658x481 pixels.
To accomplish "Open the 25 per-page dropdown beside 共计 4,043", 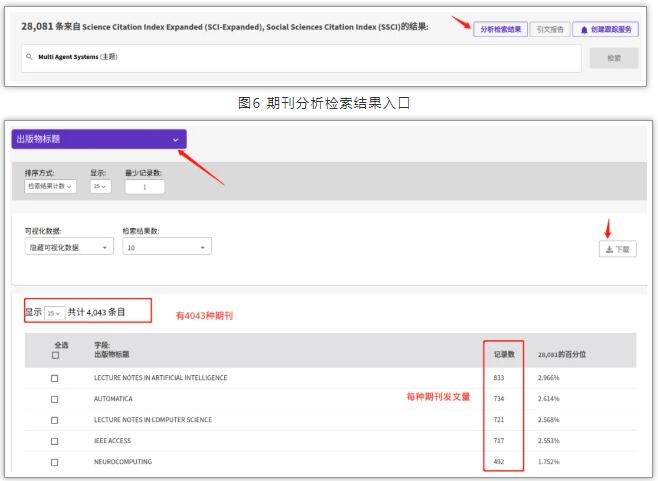I will [54, 313].
